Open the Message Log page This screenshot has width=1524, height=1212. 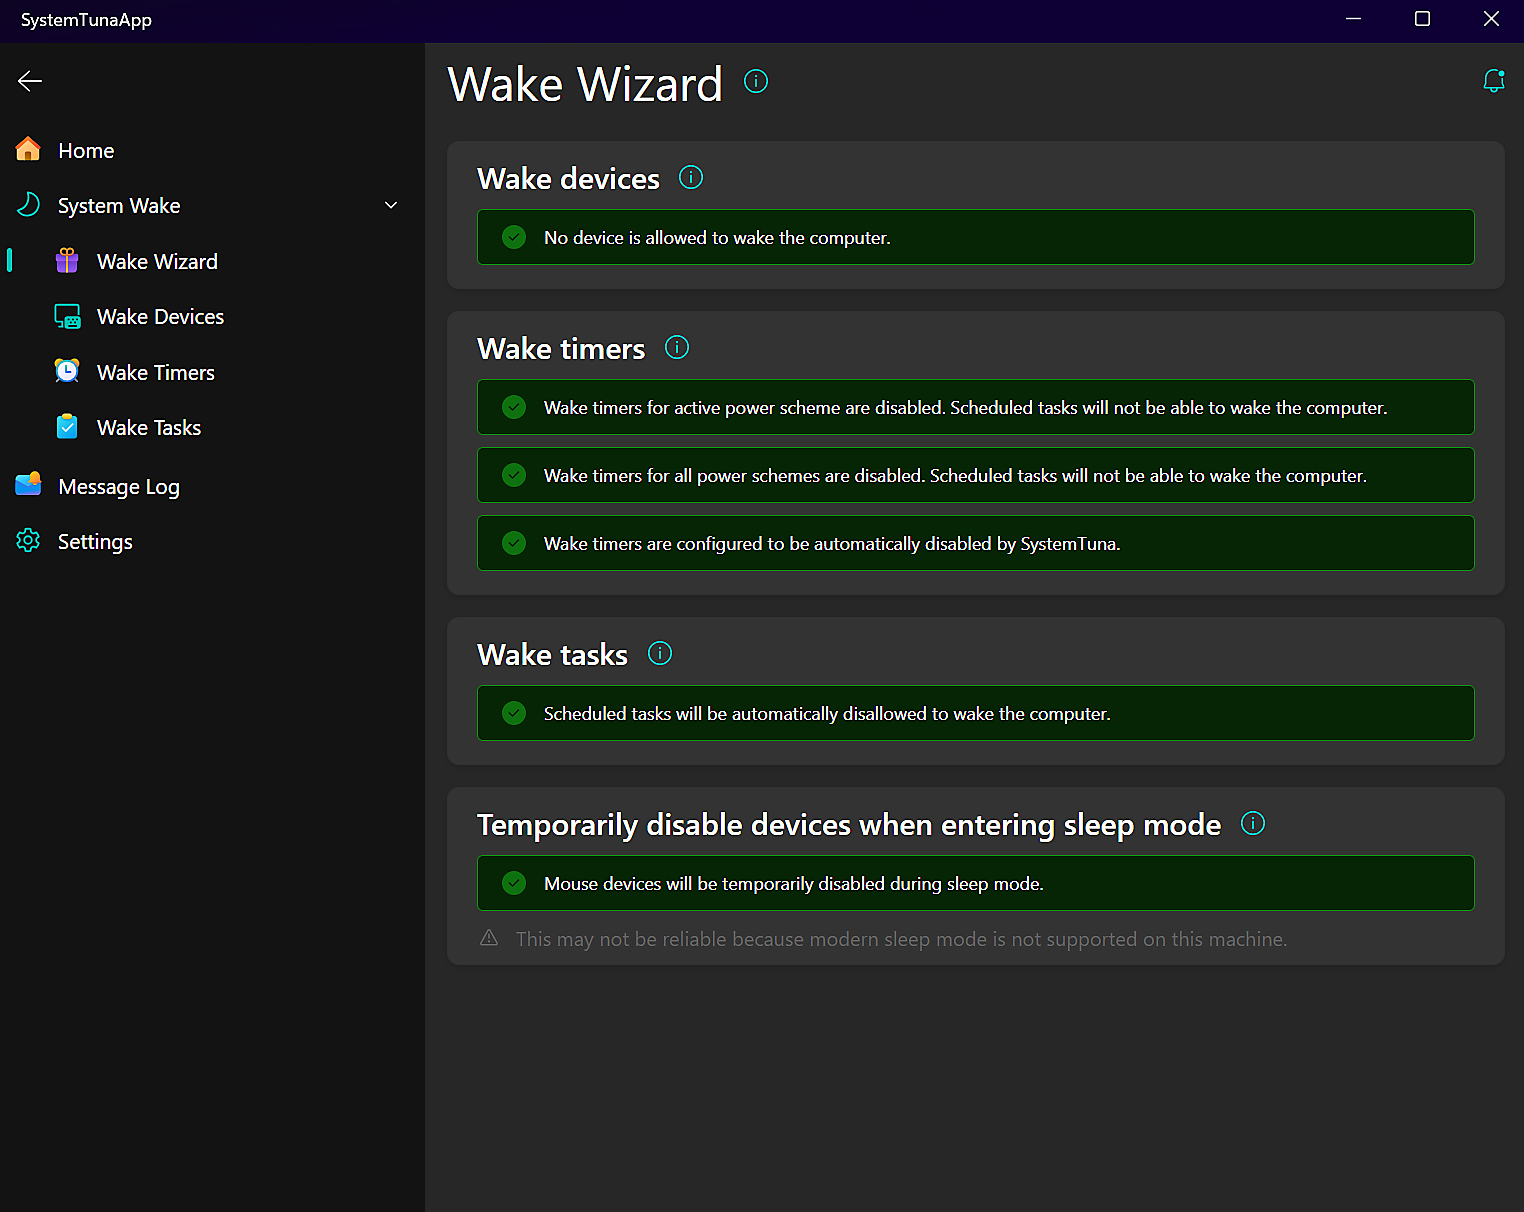coord(118,487)
